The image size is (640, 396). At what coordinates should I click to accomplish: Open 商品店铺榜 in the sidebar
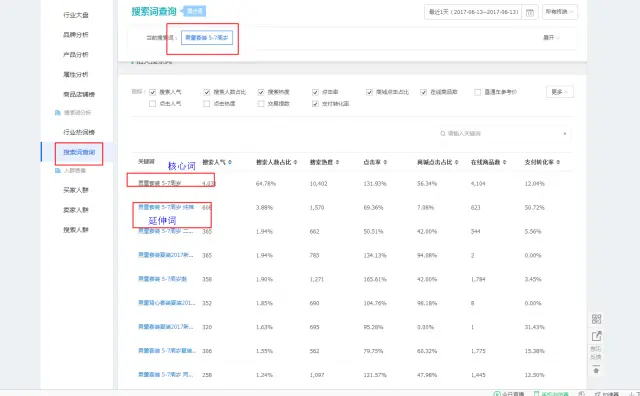(x=79, y=94)
